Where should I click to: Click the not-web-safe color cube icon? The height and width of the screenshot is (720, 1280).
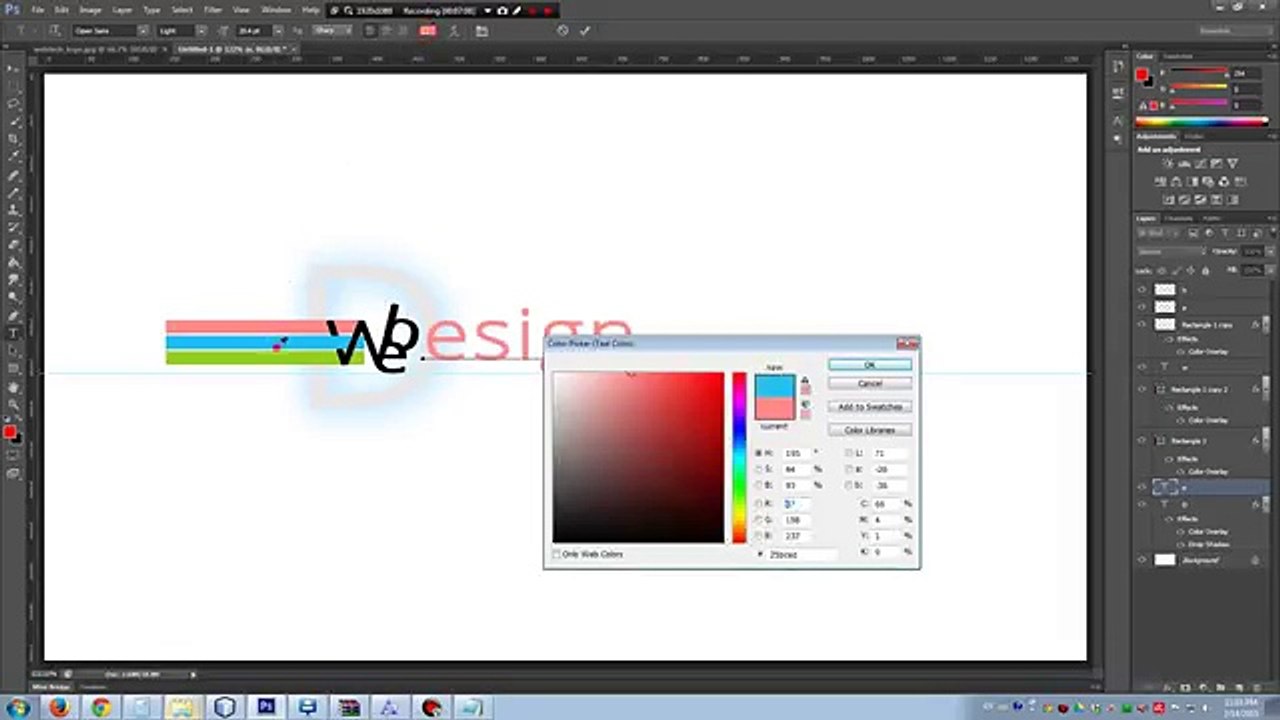806,402
